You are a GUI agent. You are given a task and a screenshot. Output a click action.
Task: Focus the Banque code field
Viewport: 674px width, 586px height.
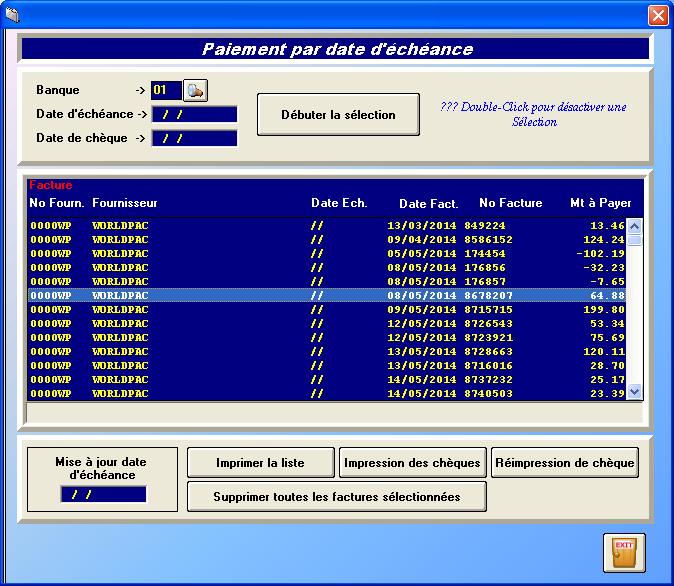(x=166, y=91)
